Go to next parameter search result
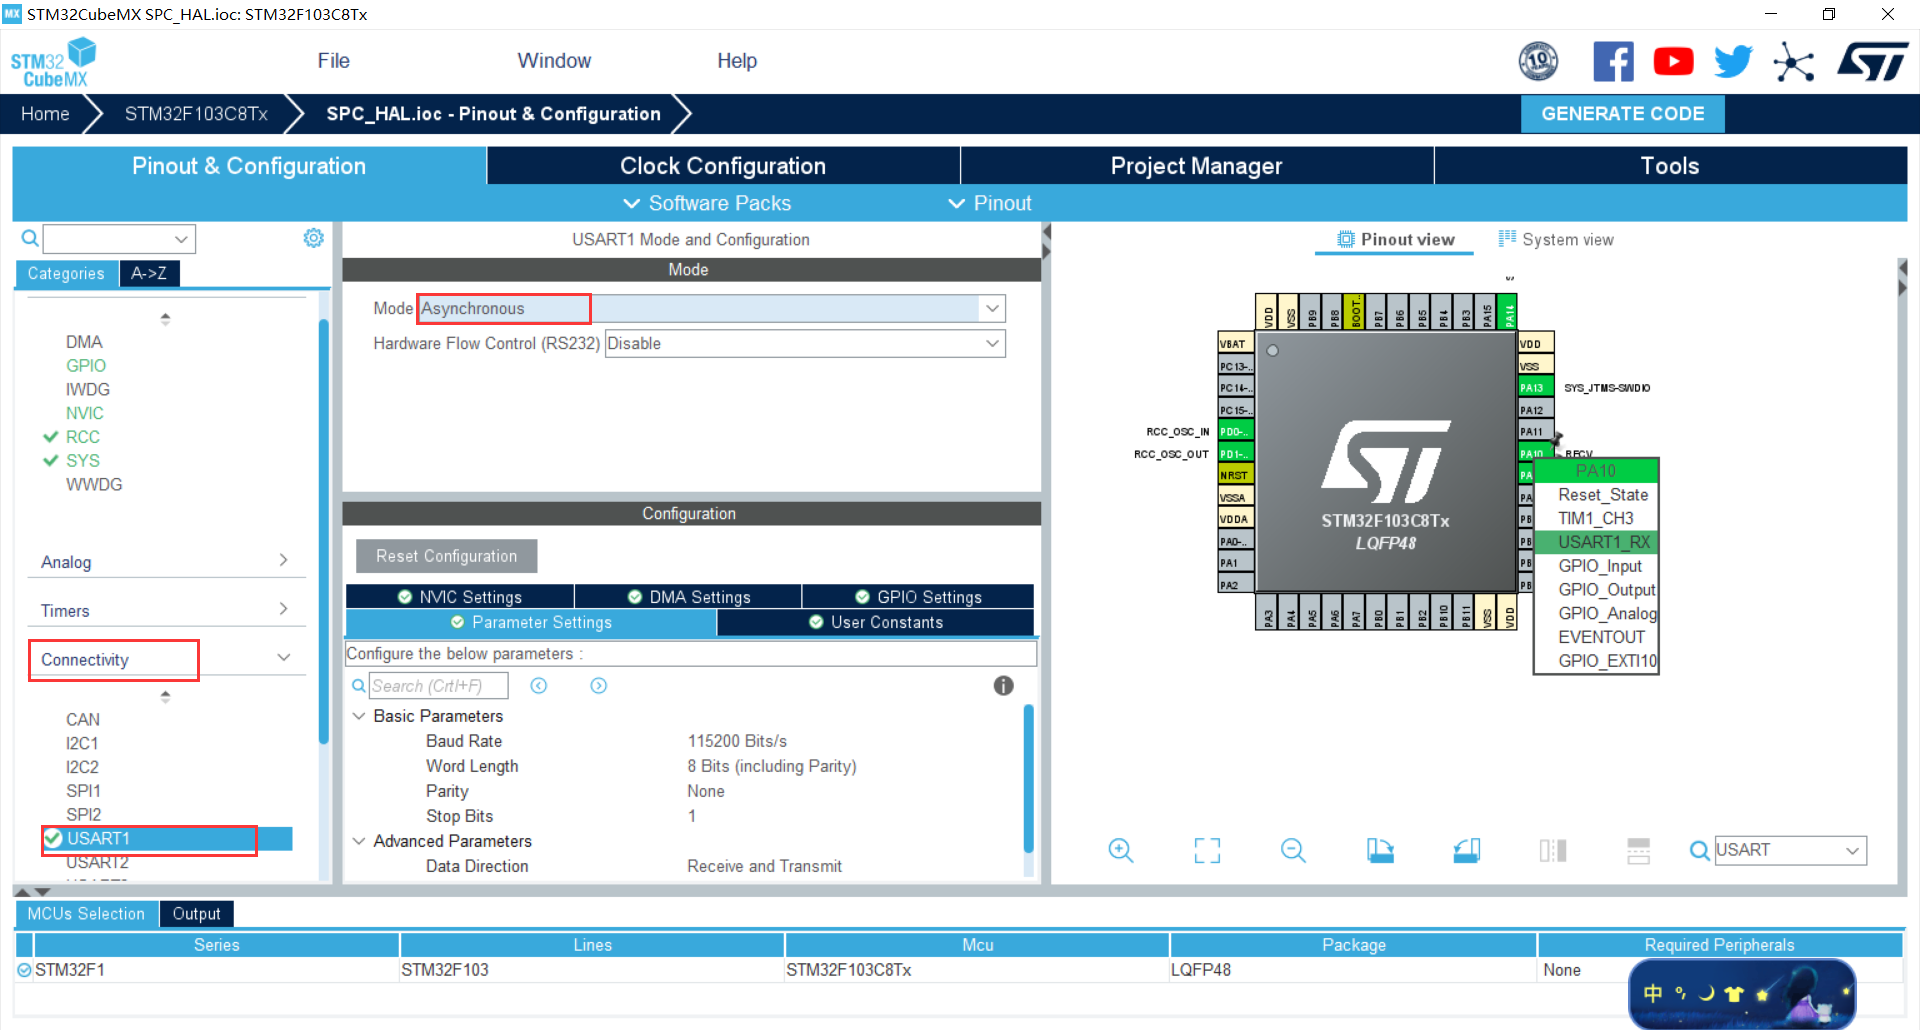 pos(598,685)
